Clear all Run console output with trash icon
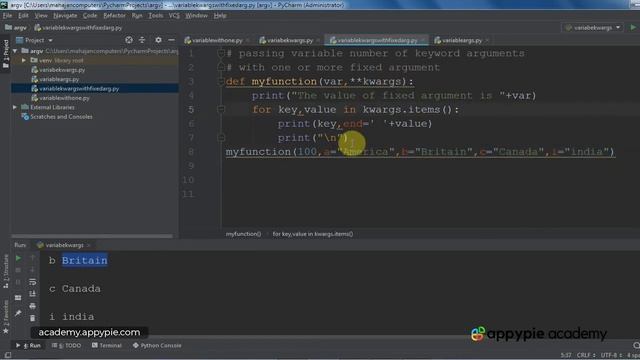 coord(33,318)
